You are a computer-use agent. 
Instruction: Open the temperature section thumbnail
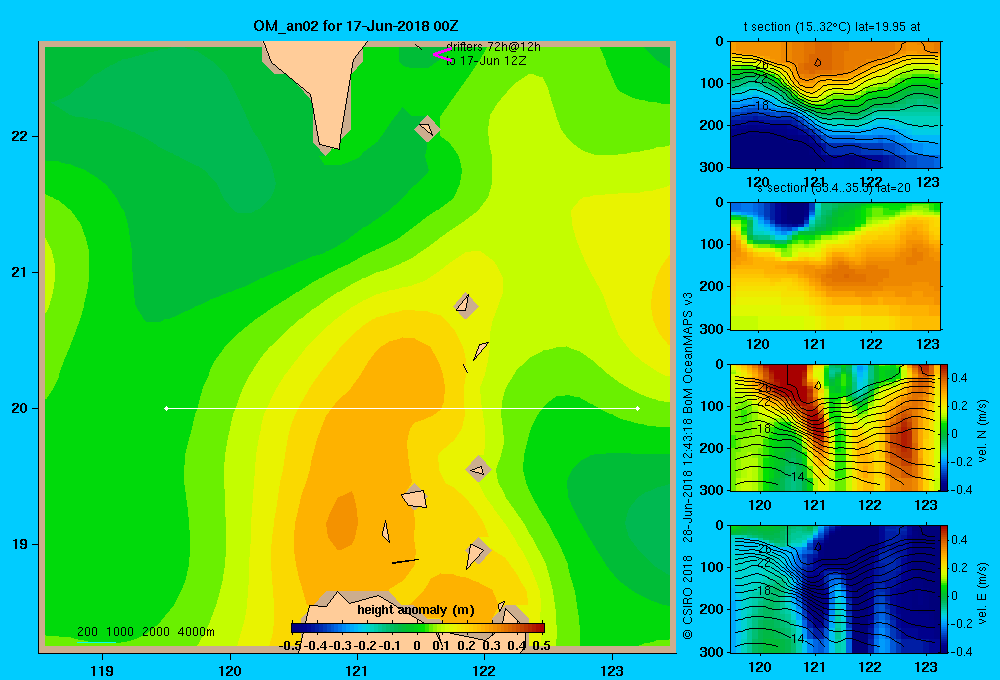coord(835,105)
